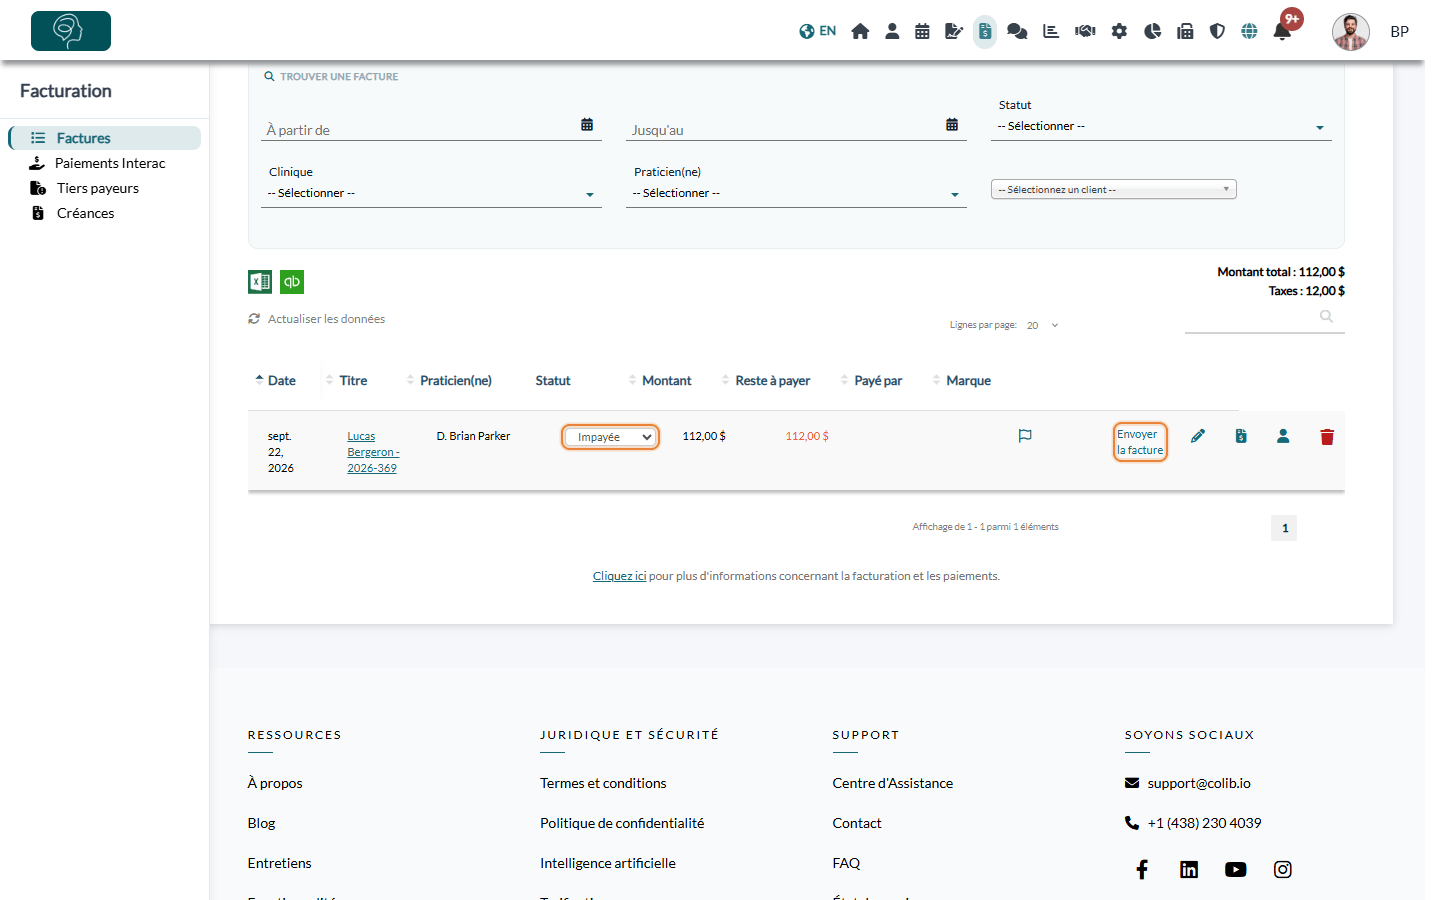Viewport: 1440px width, 900px height.
Task: Open the Clinique dropdown
Action: (431, 194)
